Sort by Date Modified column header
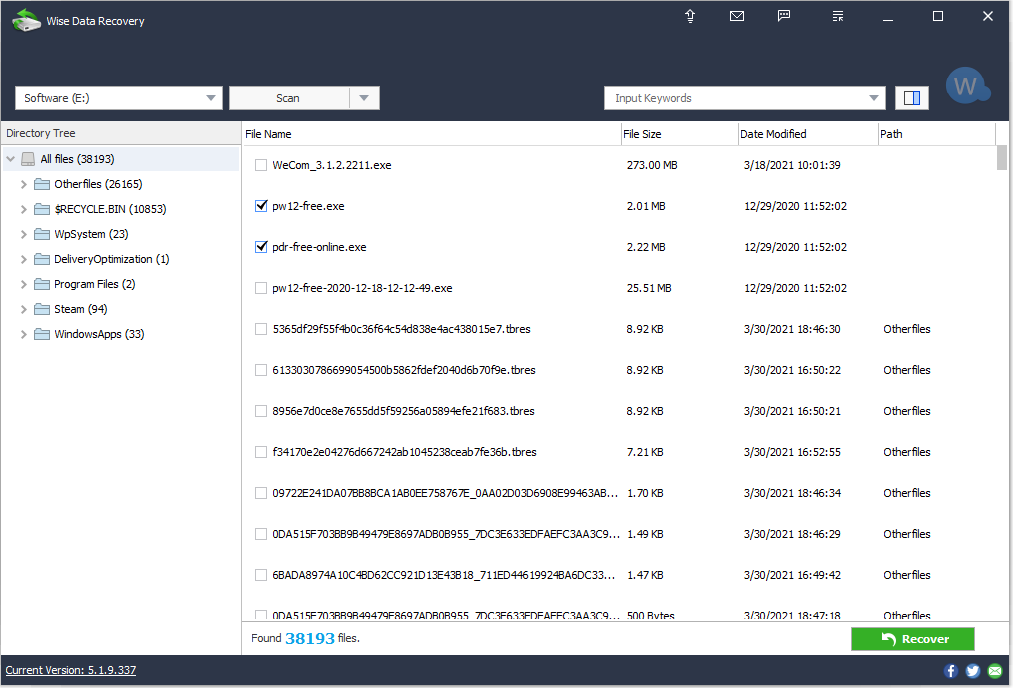This screenshot has height=688, width=1013. tap(808, 134)
